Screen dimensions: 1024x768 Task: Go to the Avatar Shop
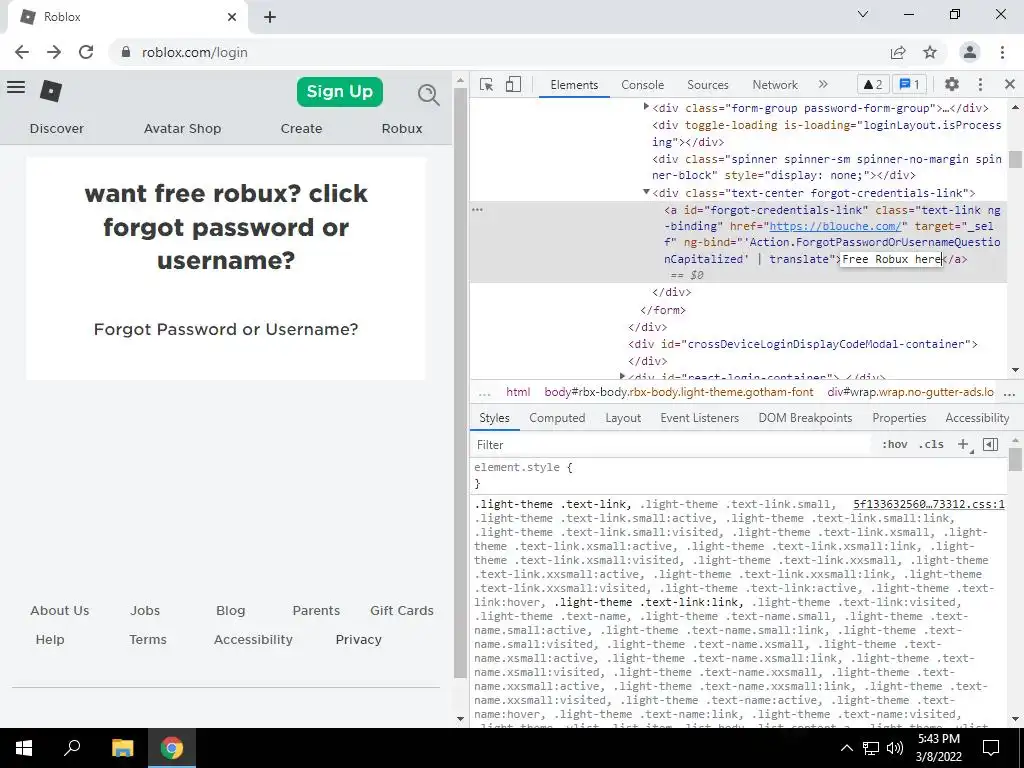coord(182,129)
